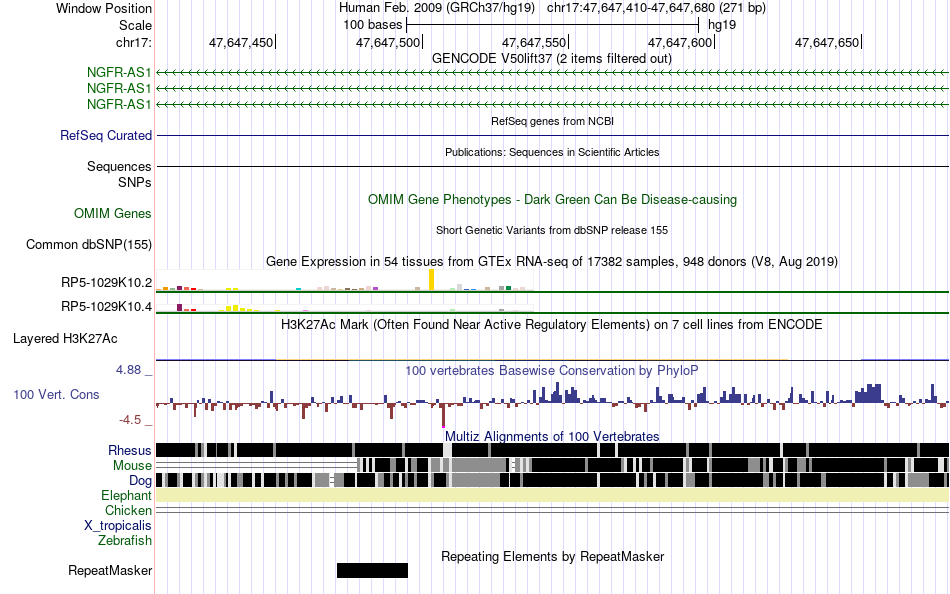This screenshot has height=594, width=950.
Task: Click the GENCODE V50lift37 track title
Action: [x=552, y=59]
